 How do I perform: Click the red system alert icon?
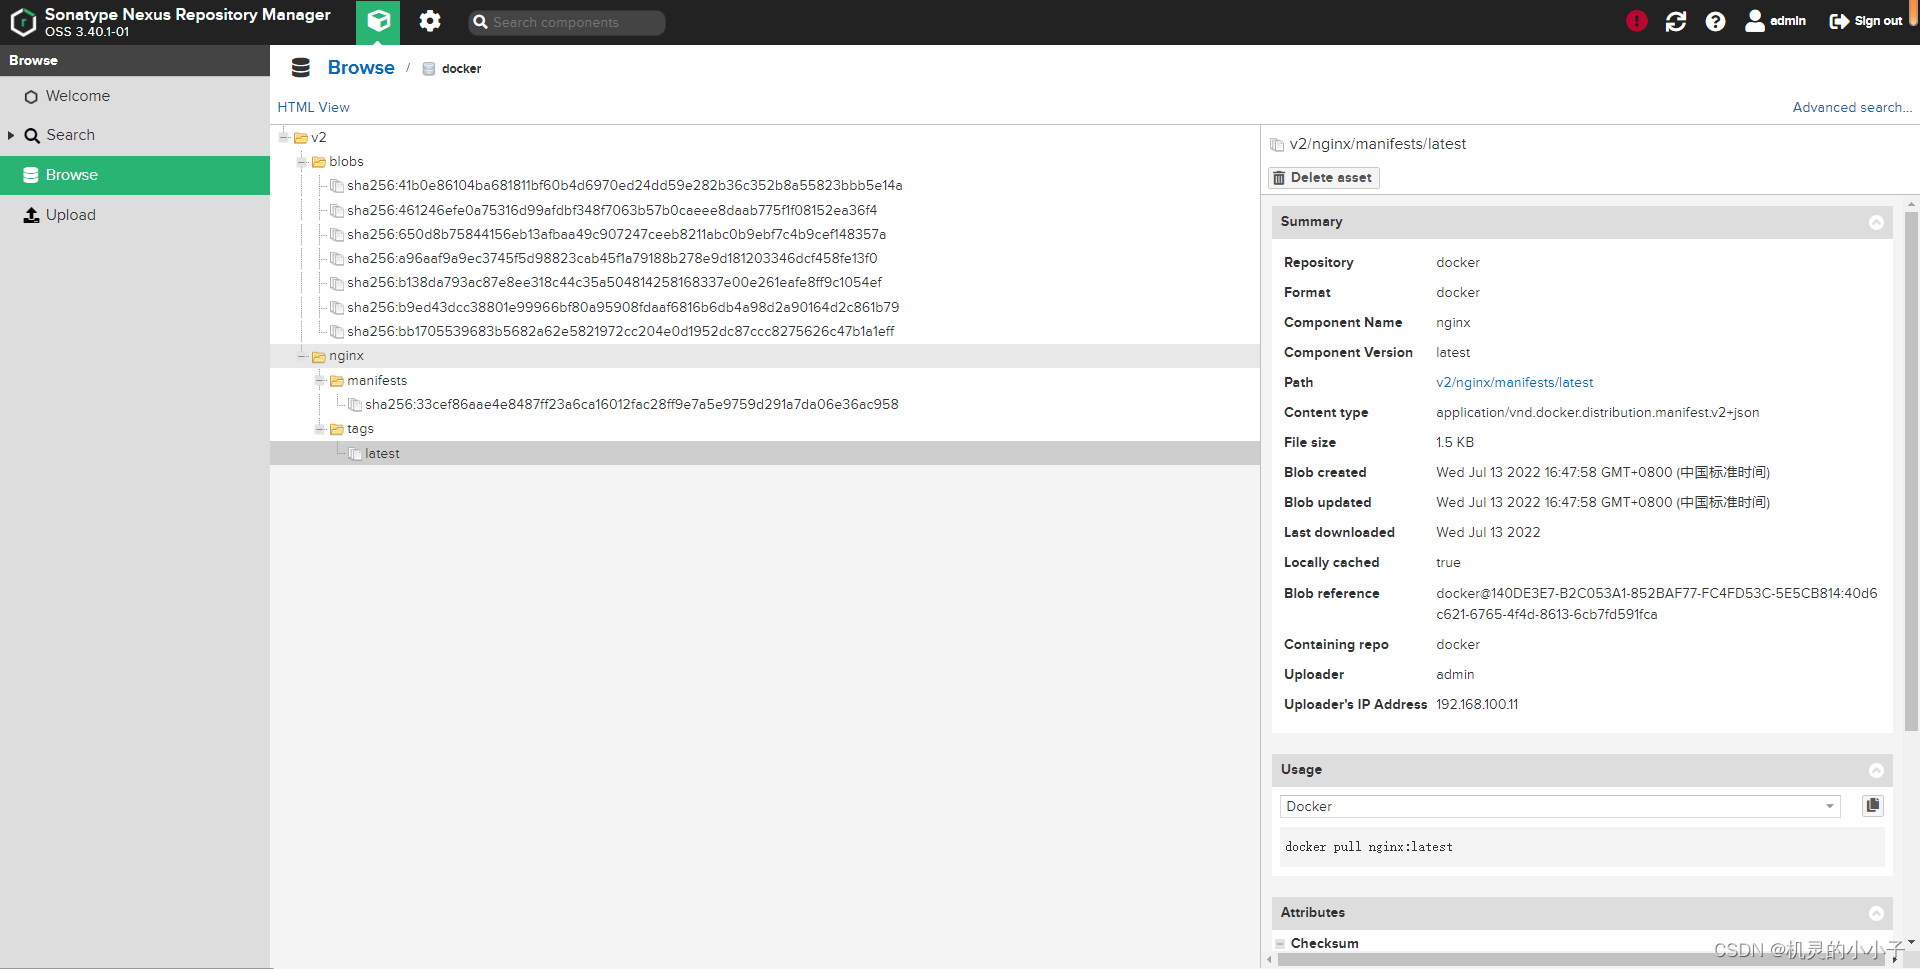1636,21
